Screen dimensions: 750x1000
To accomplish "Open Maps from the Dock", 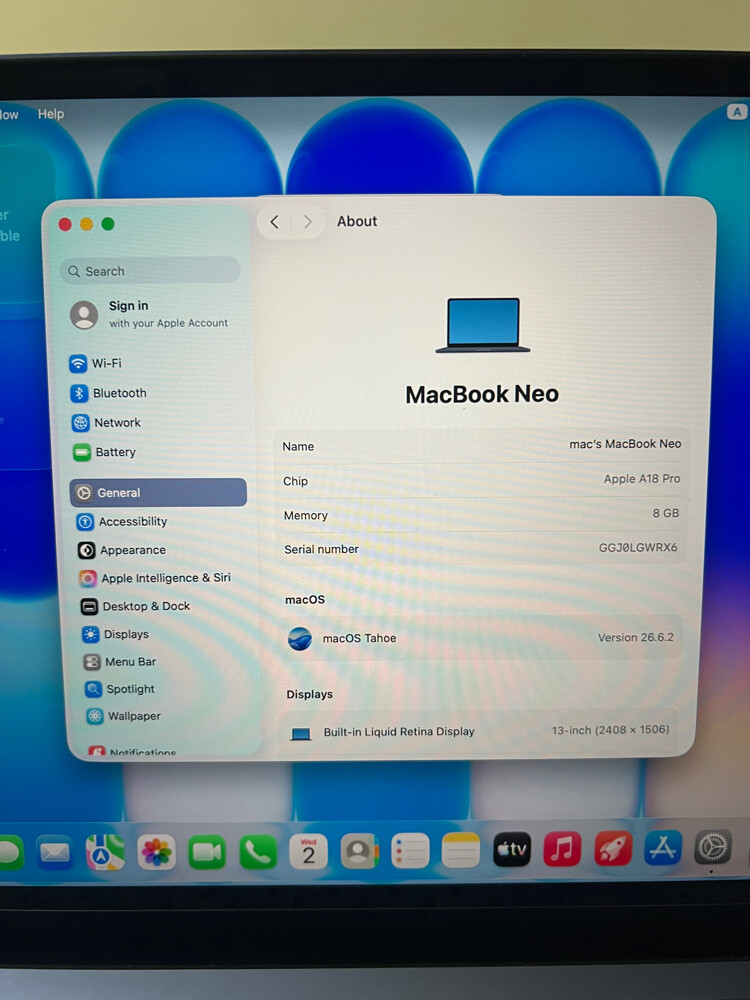I will coord(105,852).
